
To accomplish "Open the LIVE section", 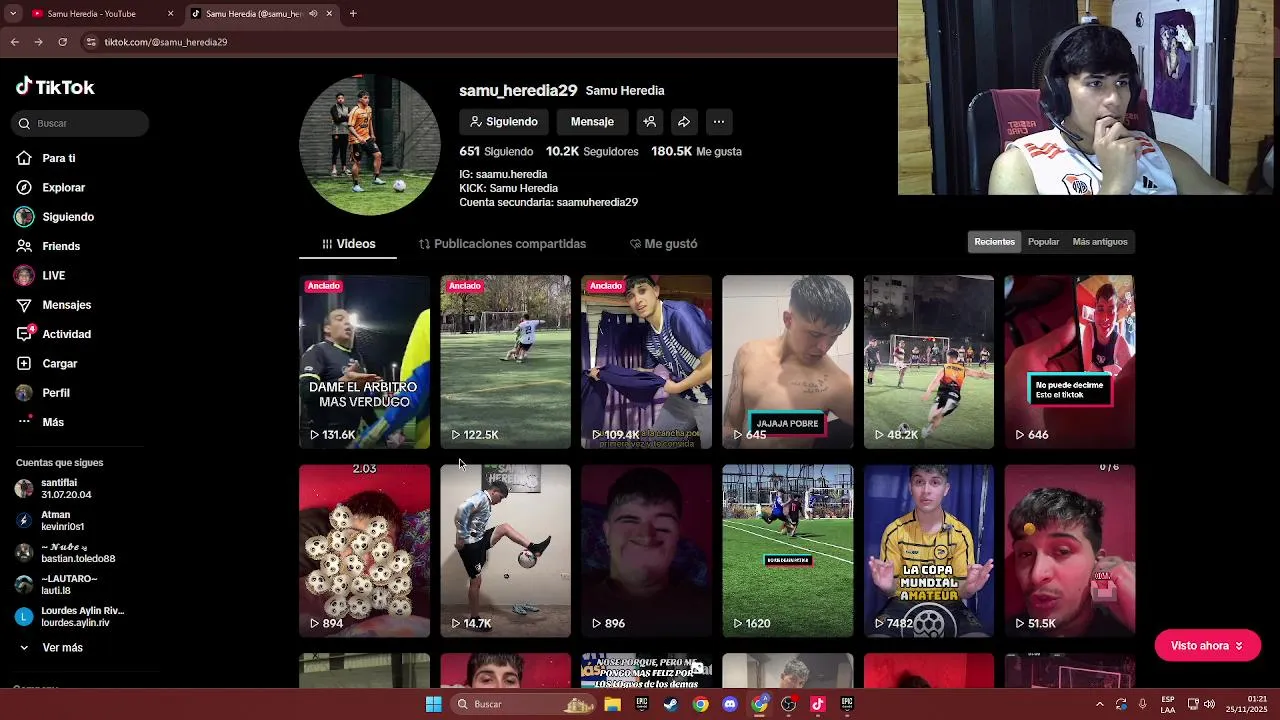I will [x=41, y=275].
